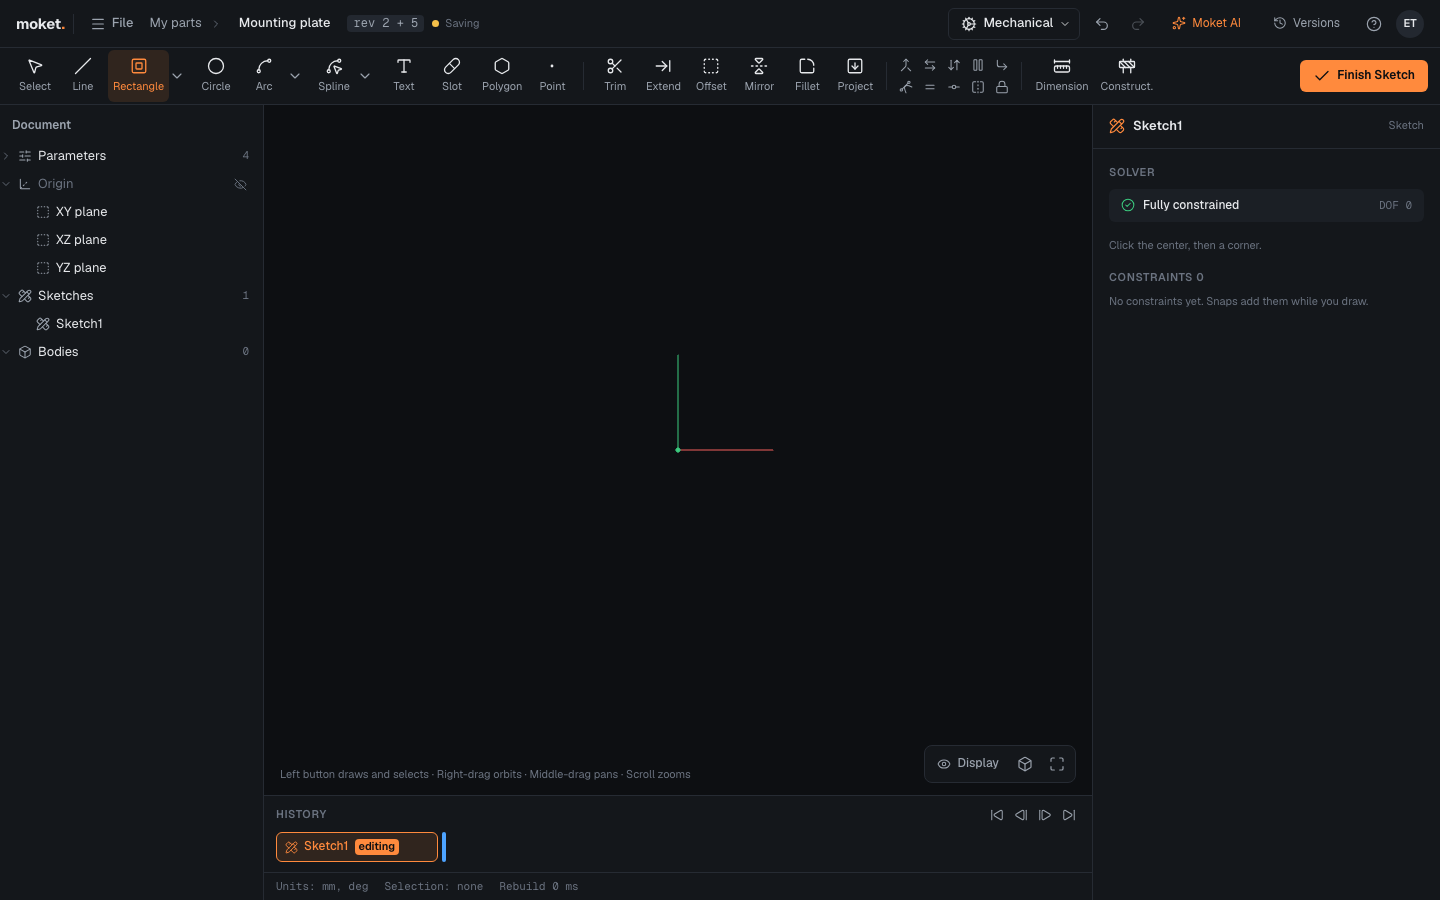Go to My parts breadcrumb
1440x900 pixels.
point(175,23)
